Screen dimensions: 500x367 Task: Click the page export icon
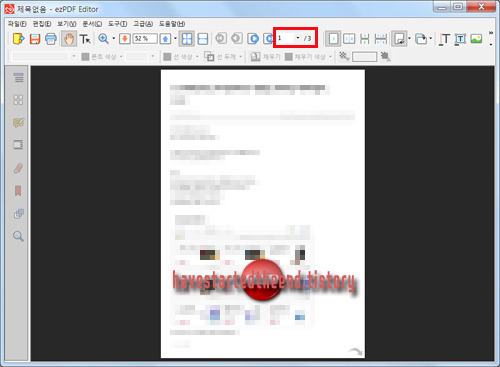[x=421, y=39]
